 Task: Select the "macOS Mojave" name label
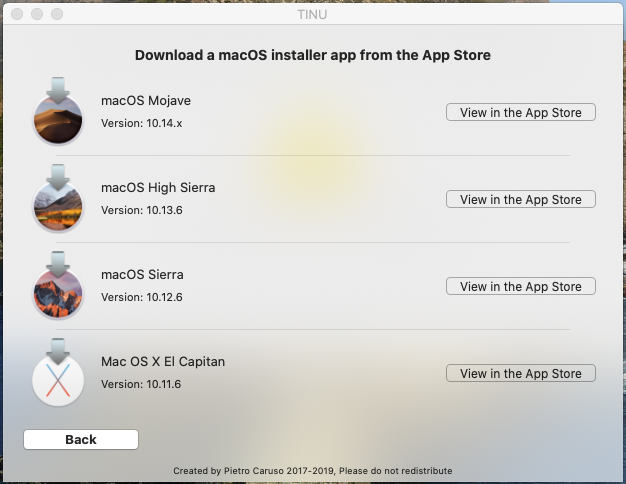pos(146,101)
